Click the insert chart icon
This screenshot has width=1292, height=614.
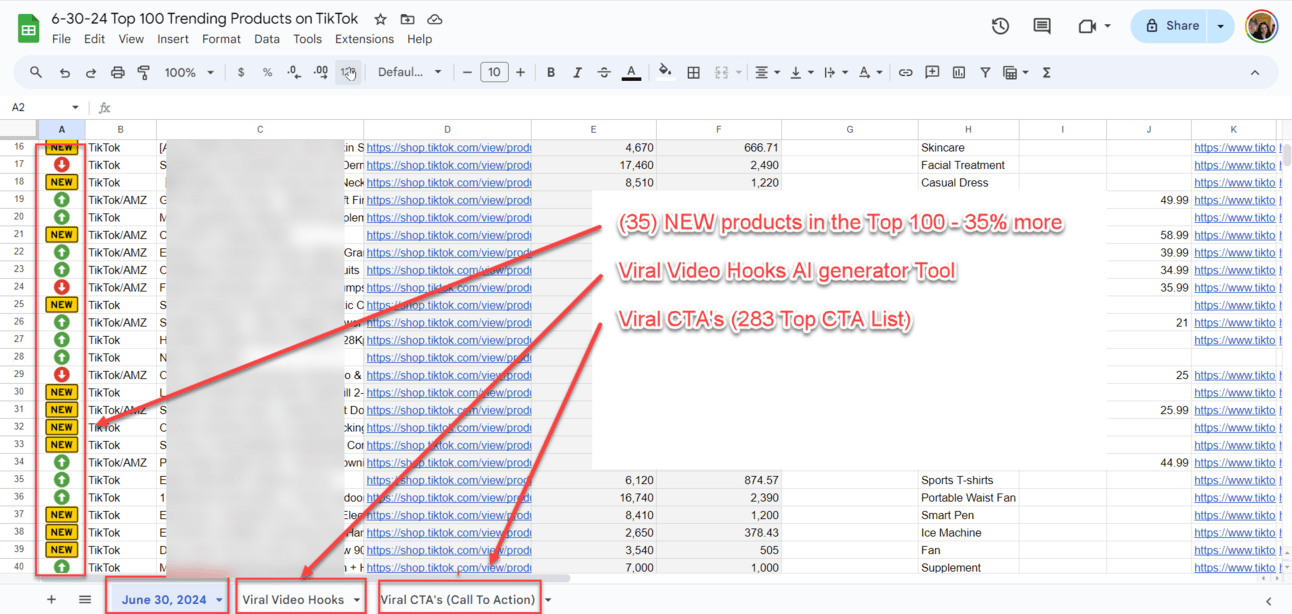coord(959,73)
